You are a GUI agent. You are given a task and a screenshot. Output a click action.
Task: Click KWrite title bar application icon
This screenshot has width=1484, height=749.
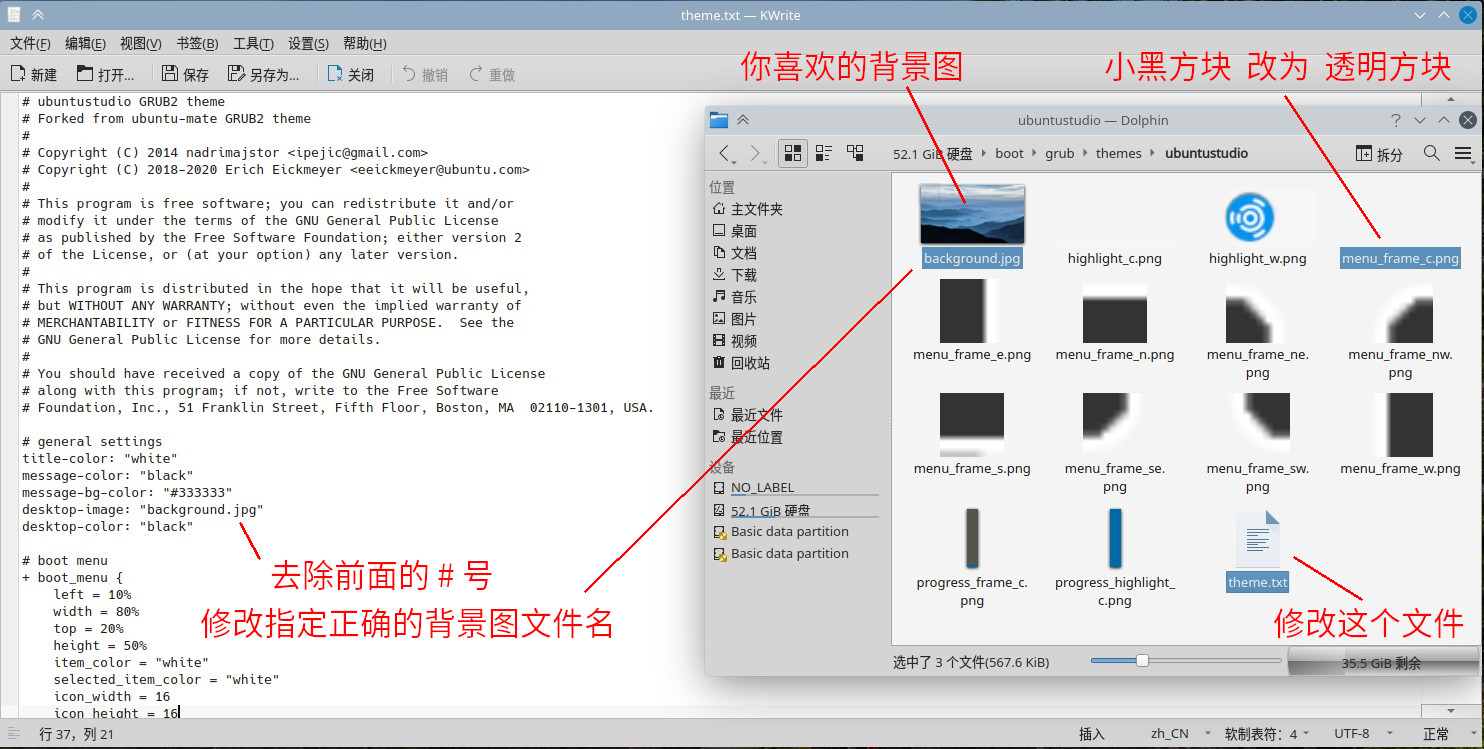[13, 15]
